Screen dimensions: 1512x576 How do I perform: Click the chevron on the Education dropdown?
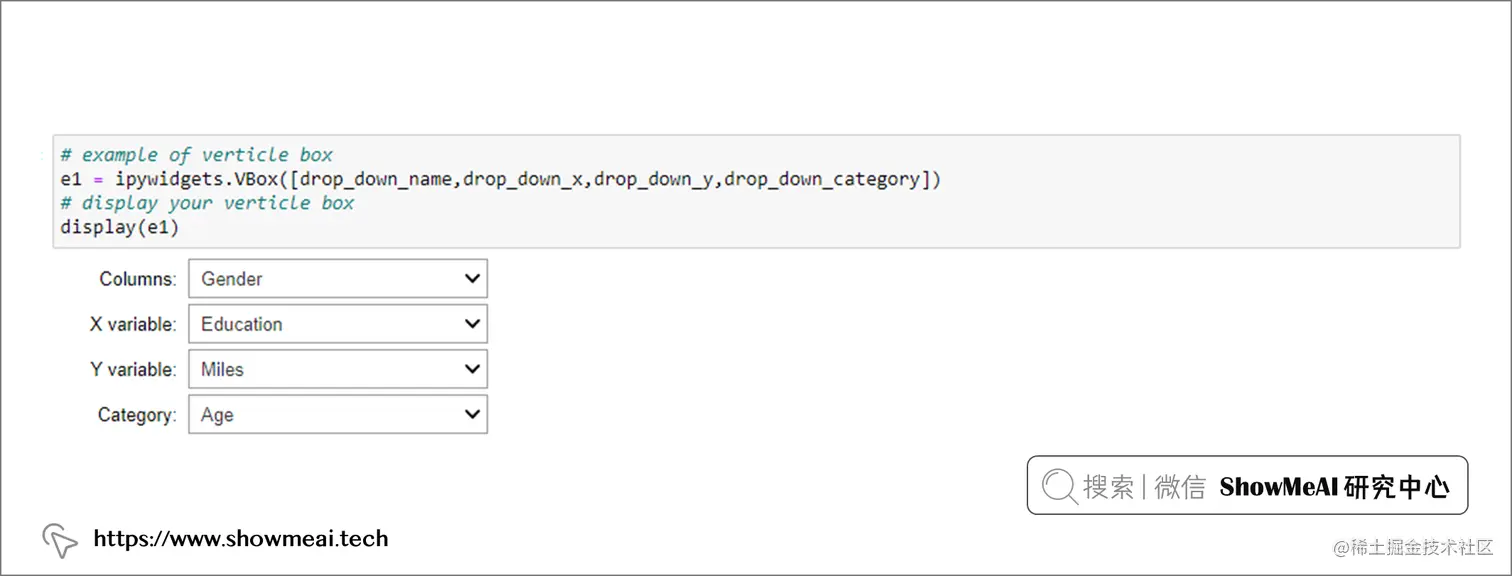click(472, 323)
